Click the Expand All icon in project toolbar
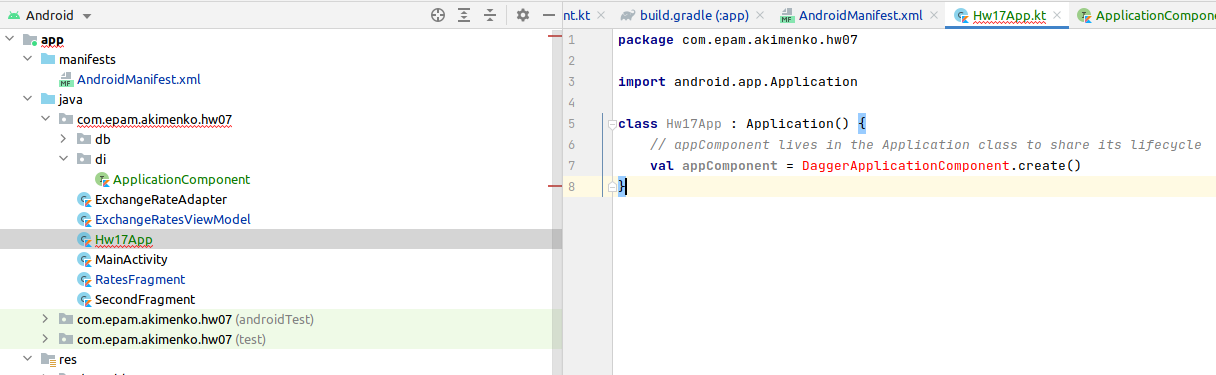 pyautogui.click(x=464, y=15)
